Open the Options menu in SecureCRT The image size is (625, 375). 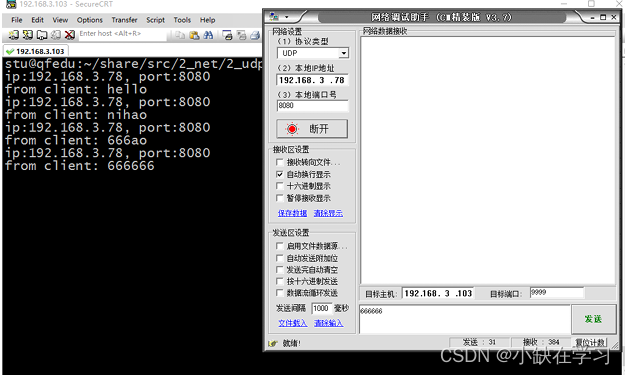tap(90, 20)
